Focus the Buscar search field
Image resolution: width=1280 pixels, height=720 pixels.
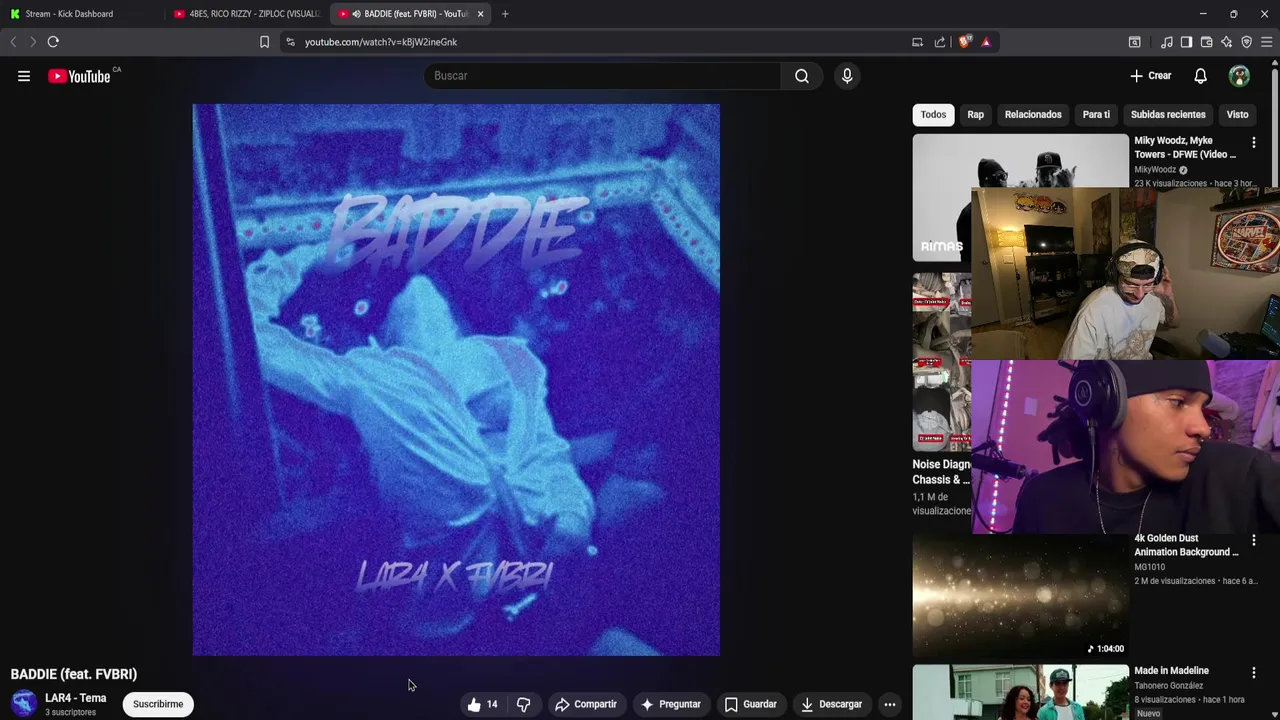pyautogui.click(x=602, y=76)
